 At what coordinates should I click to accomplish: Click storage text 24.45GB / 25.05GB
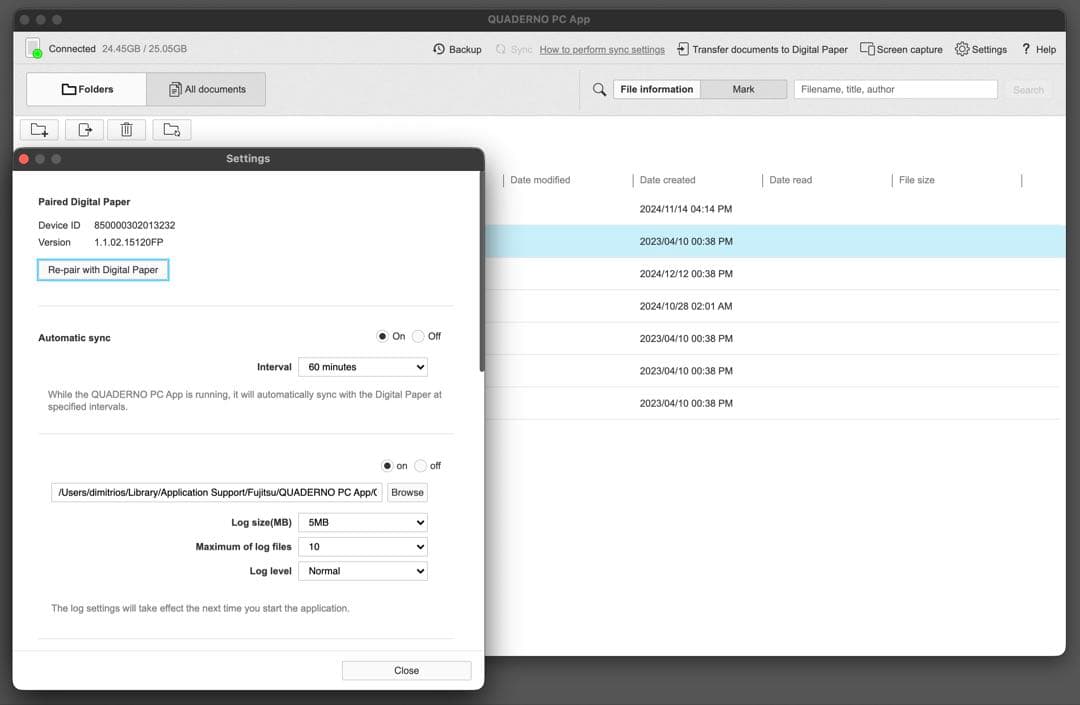coord(144,49)
